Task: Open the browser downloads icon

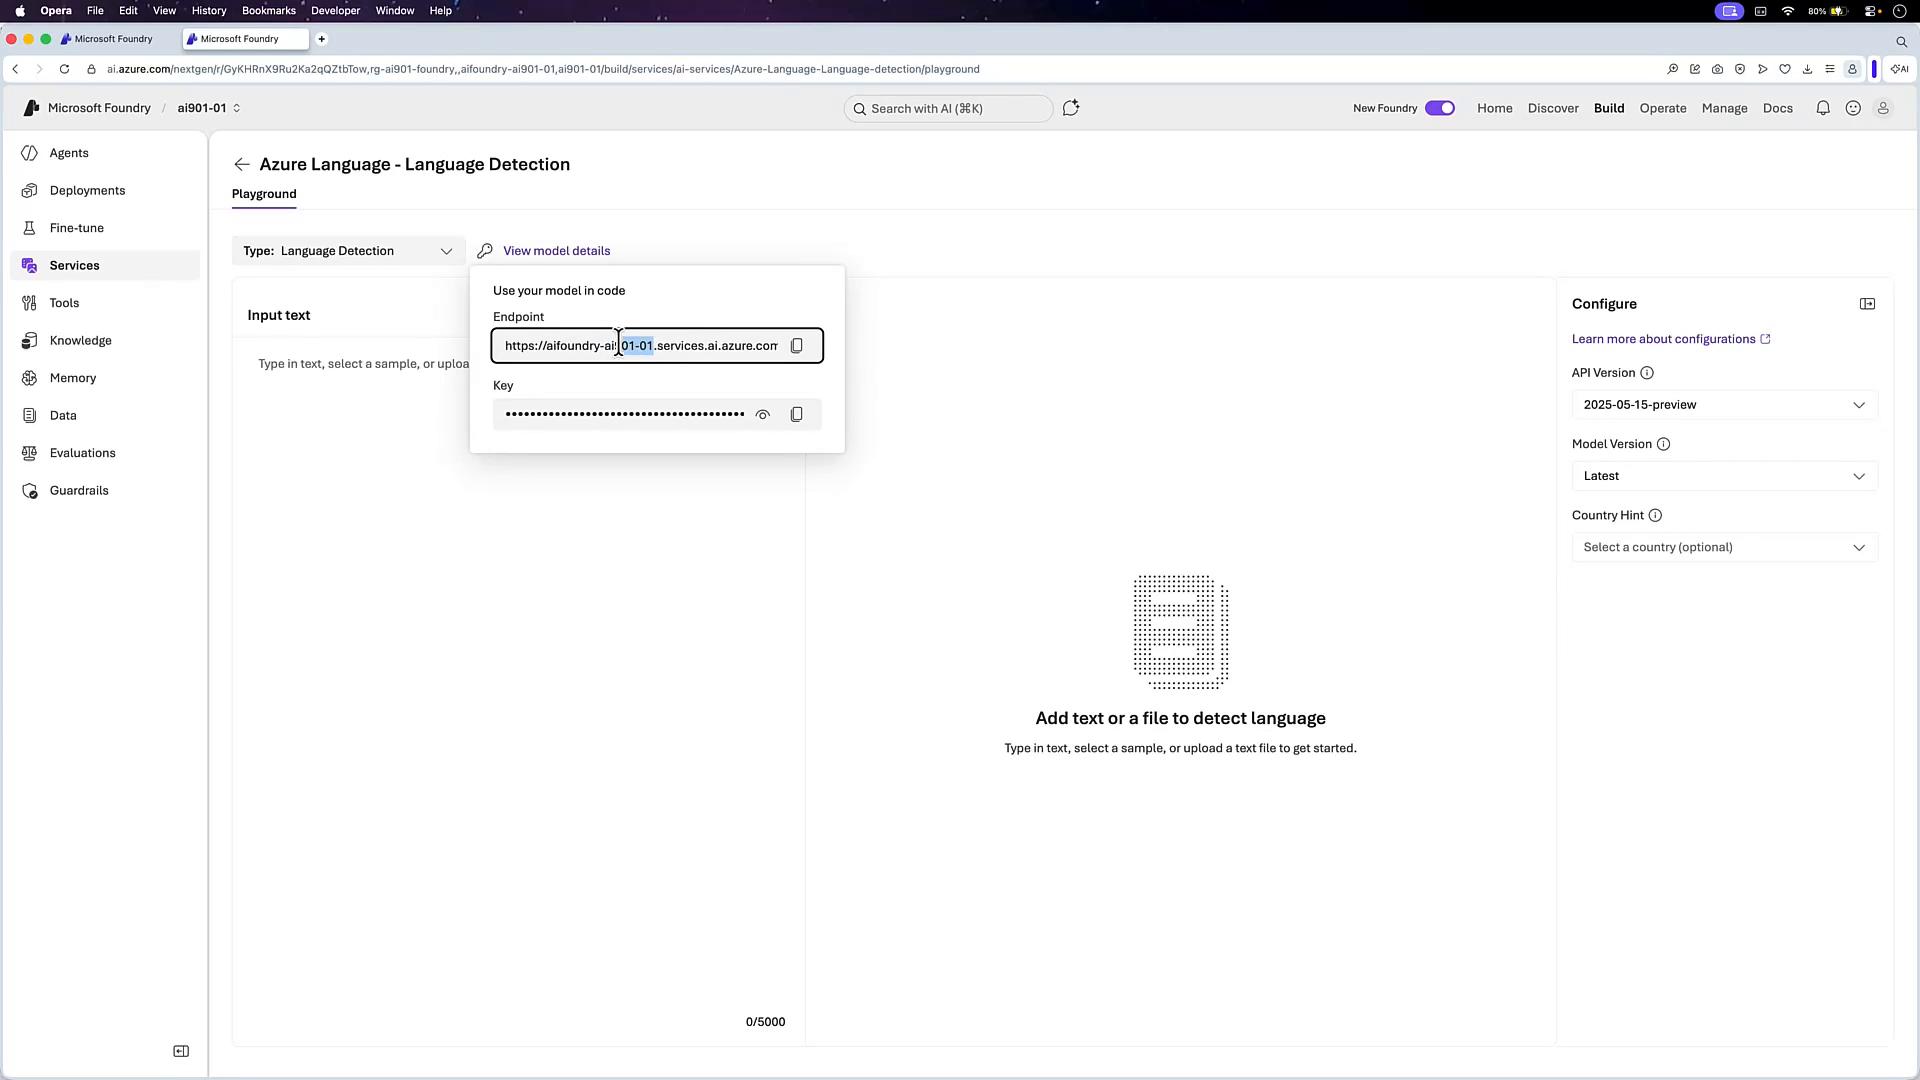Action: coord(1807,69)
